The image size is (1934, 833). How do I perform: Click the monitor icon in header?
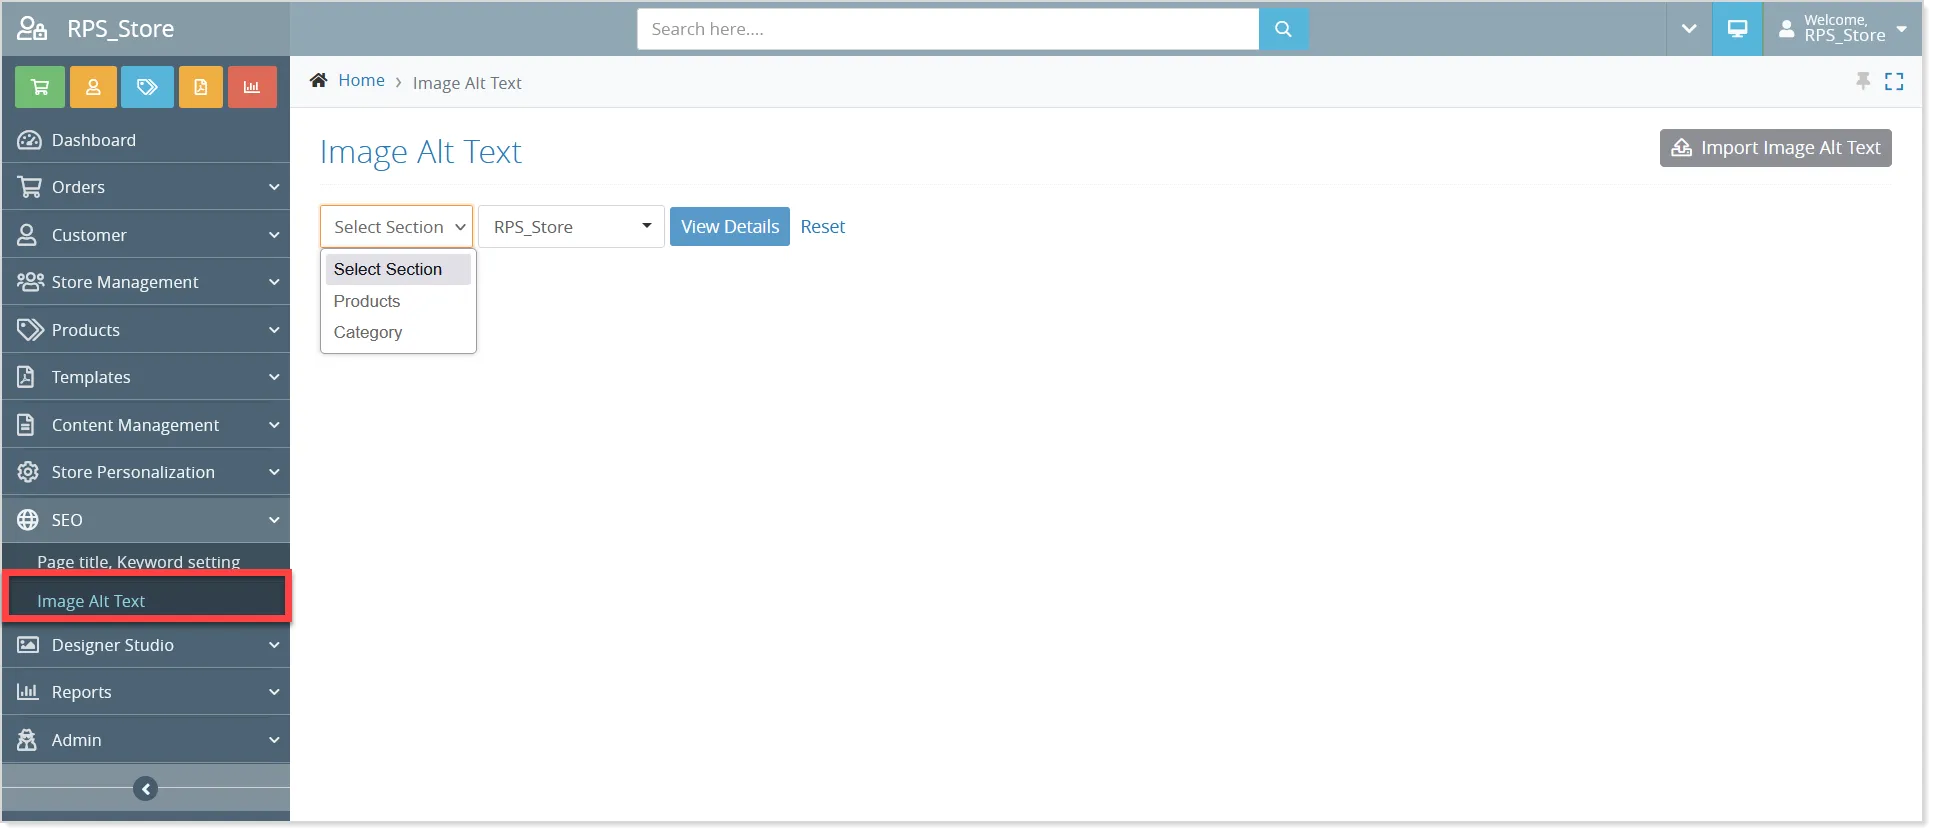pyautogui.click(x=1737, y=29)
